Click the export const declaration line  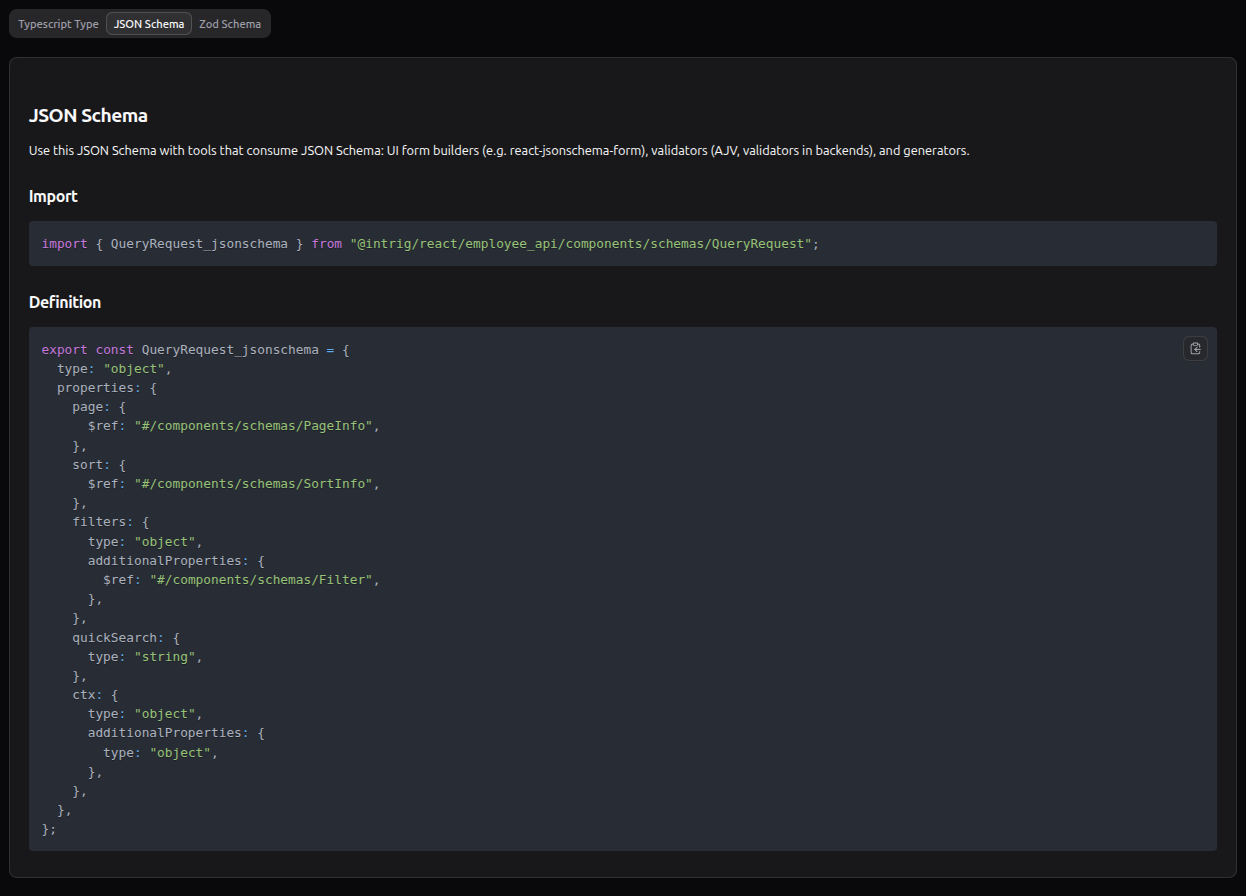pos(195,349)
